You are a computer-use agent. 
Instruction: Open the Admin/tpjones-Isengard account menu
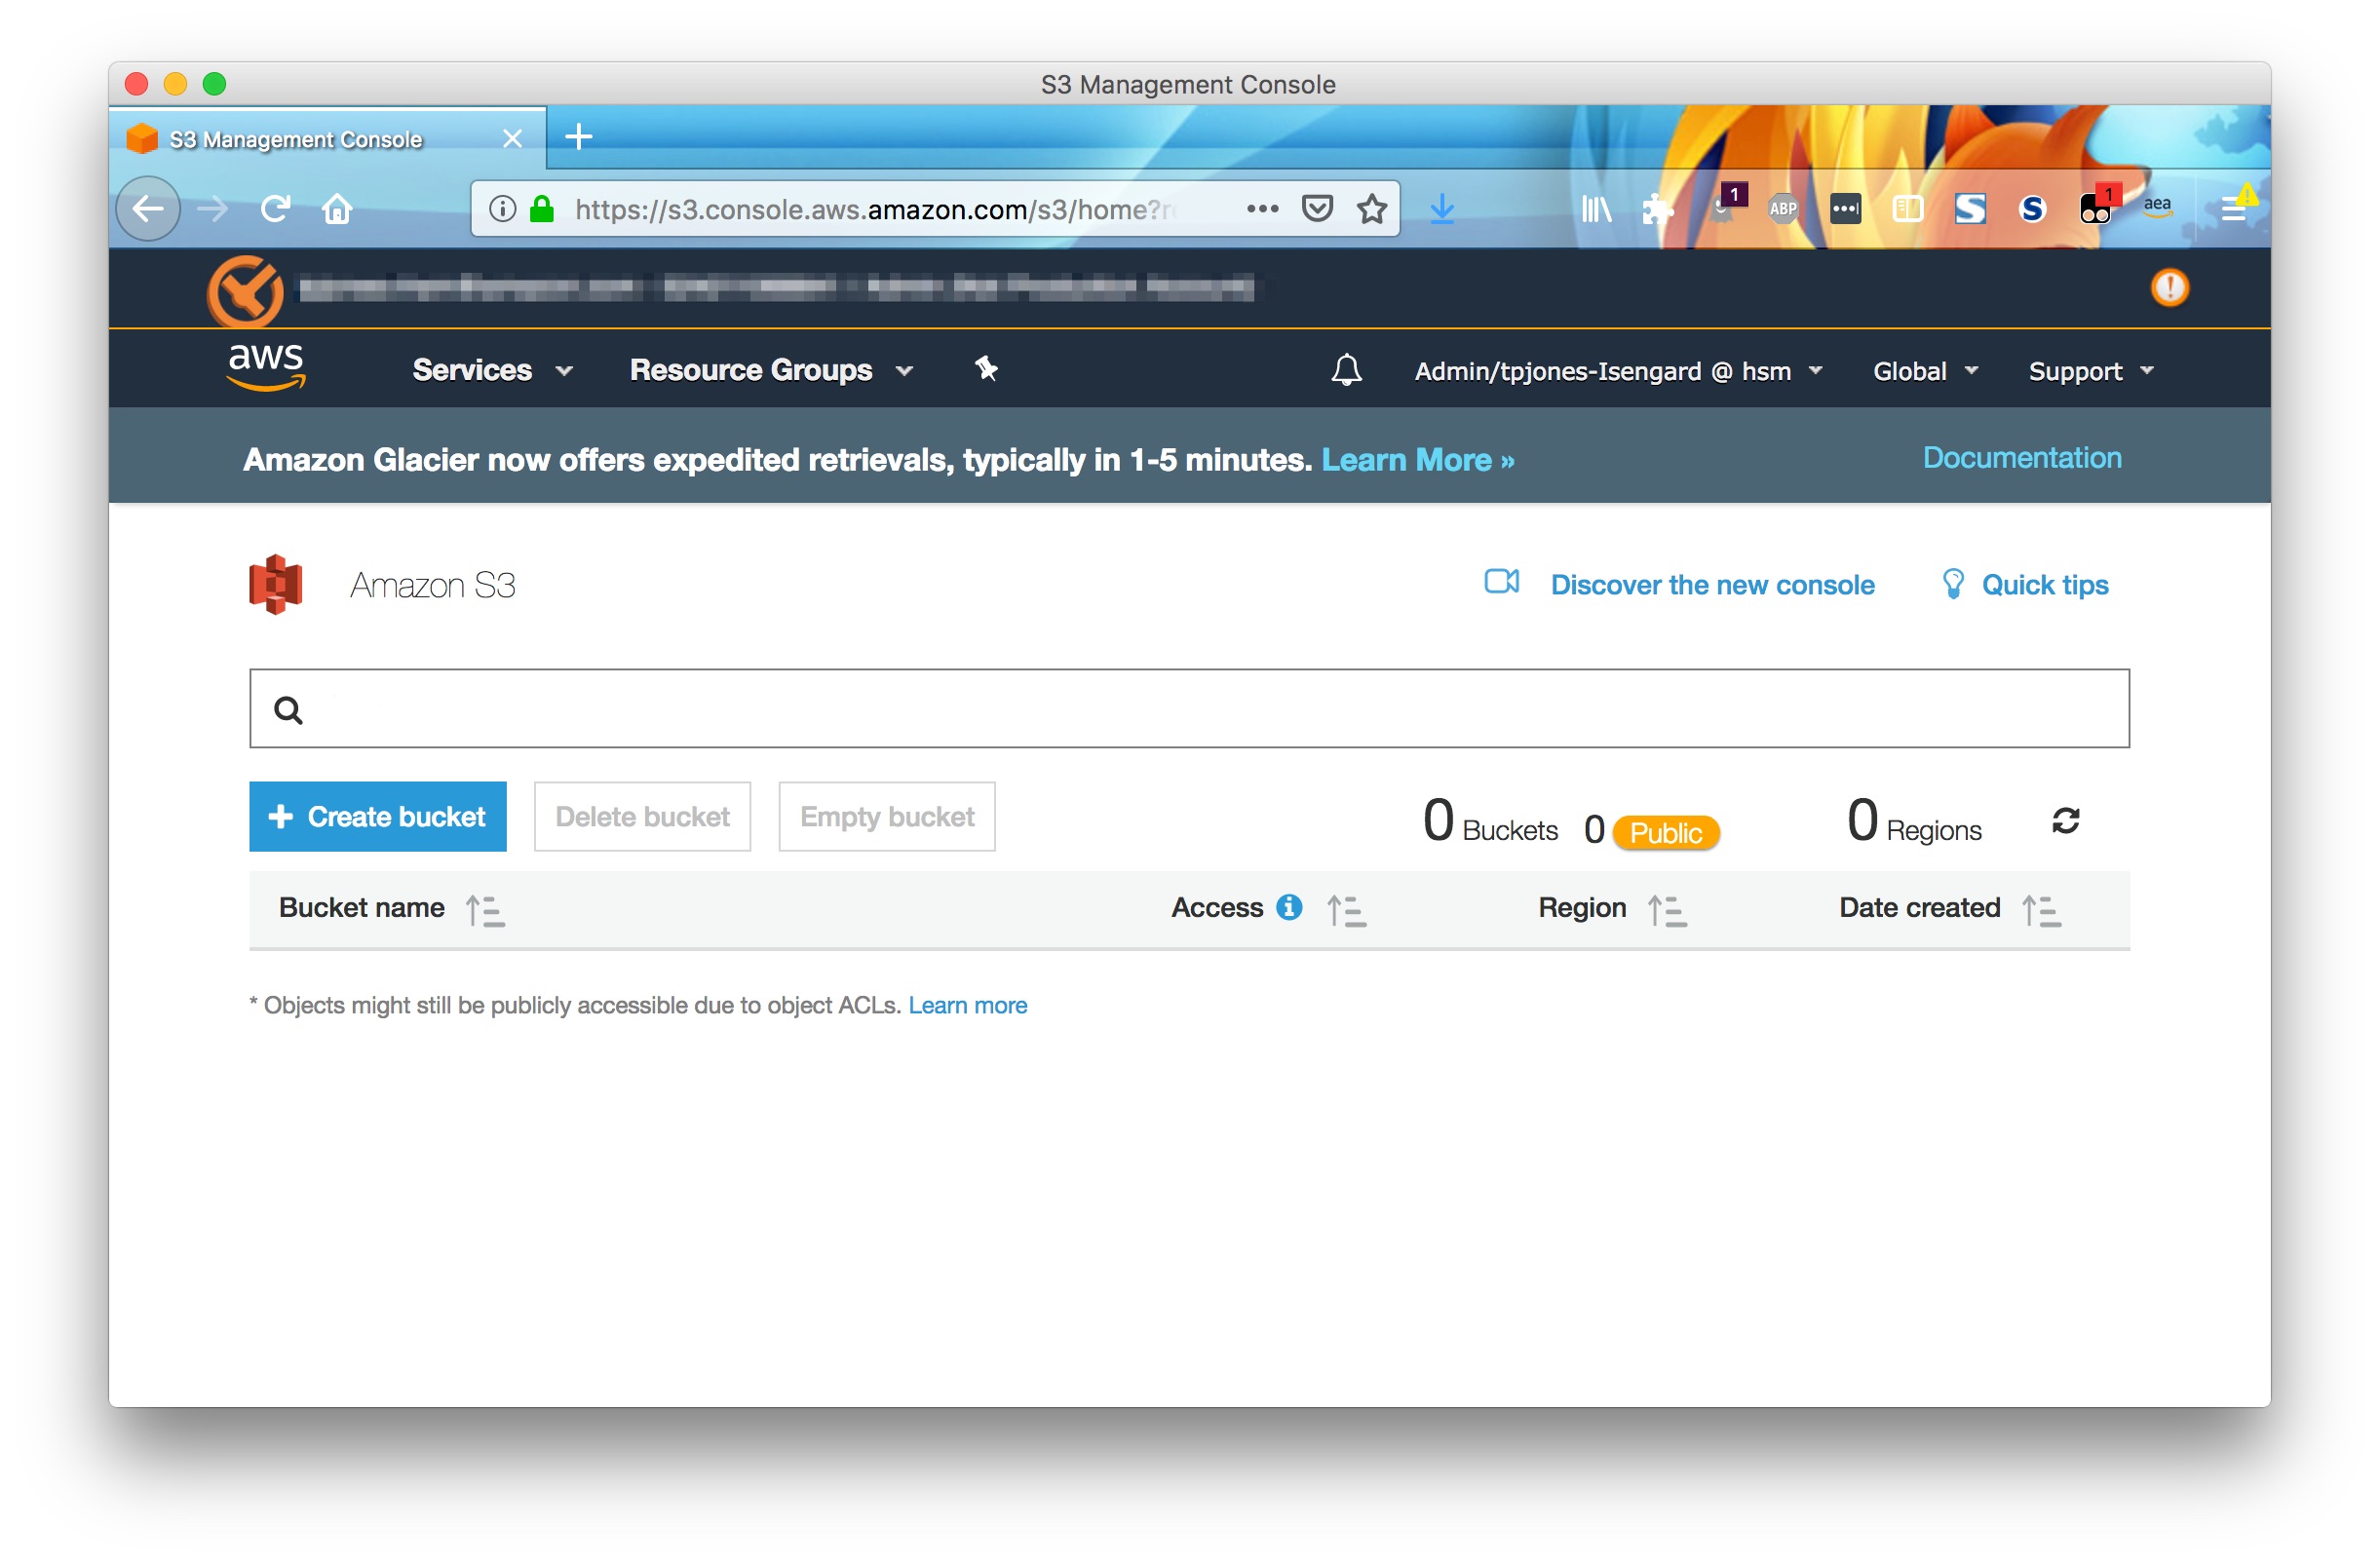click(1619, 371)
